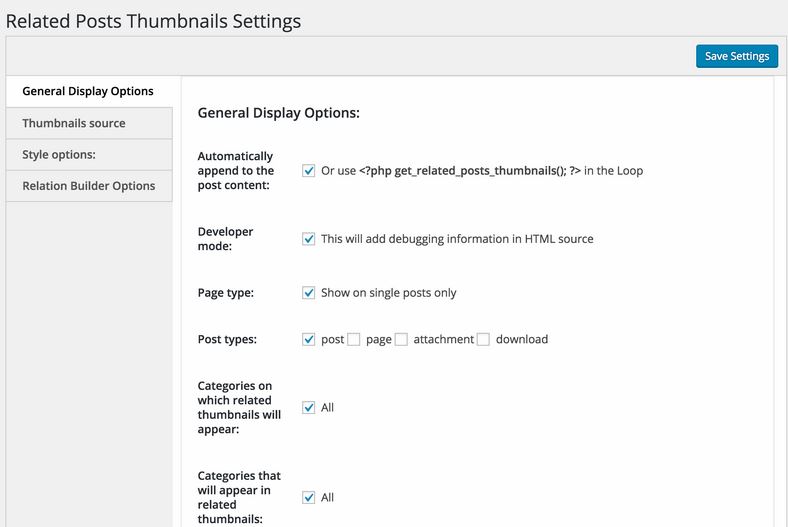Check the attachment post-type checkbox
The width and height of the screenshot is (788, 527).
point(401,340)
